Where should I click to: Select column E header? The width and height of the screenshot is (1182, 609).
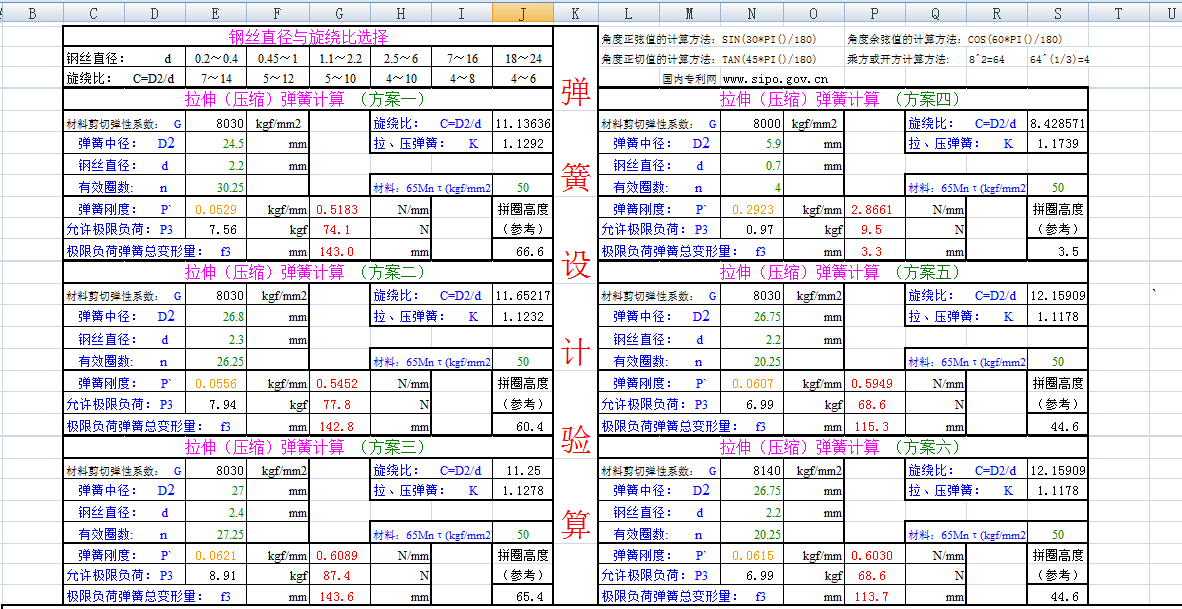216,14
